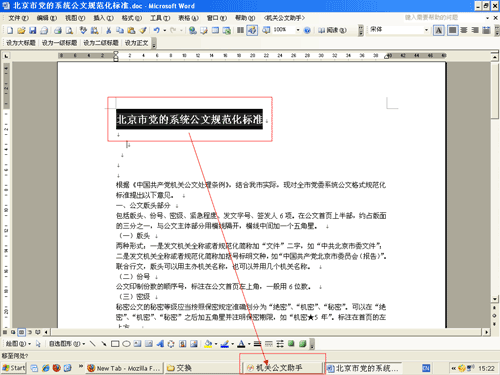Toggle the Document Map button
500x375 pixels.
[252, 30]
